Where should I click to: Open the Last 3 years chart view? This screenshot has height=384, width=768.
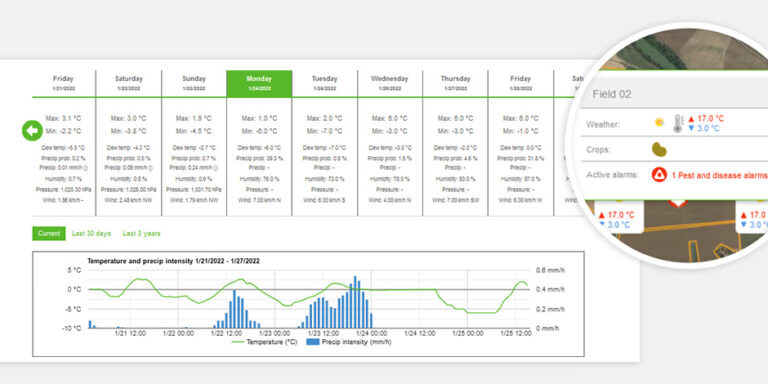(x=142, y=234)
